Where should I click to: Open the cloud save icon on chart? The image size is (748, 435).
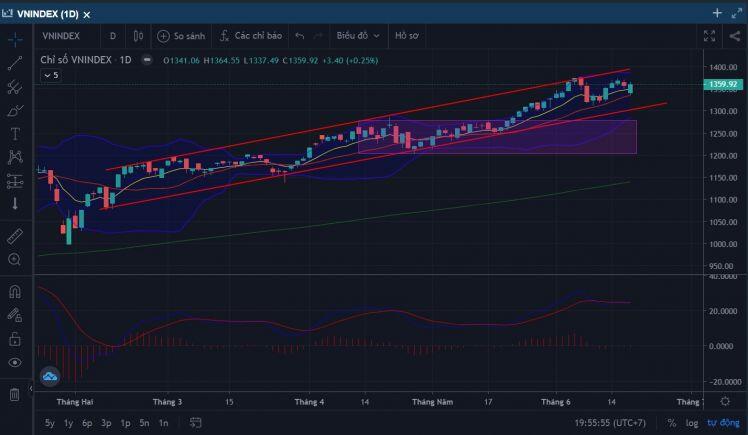pos(50,376)
